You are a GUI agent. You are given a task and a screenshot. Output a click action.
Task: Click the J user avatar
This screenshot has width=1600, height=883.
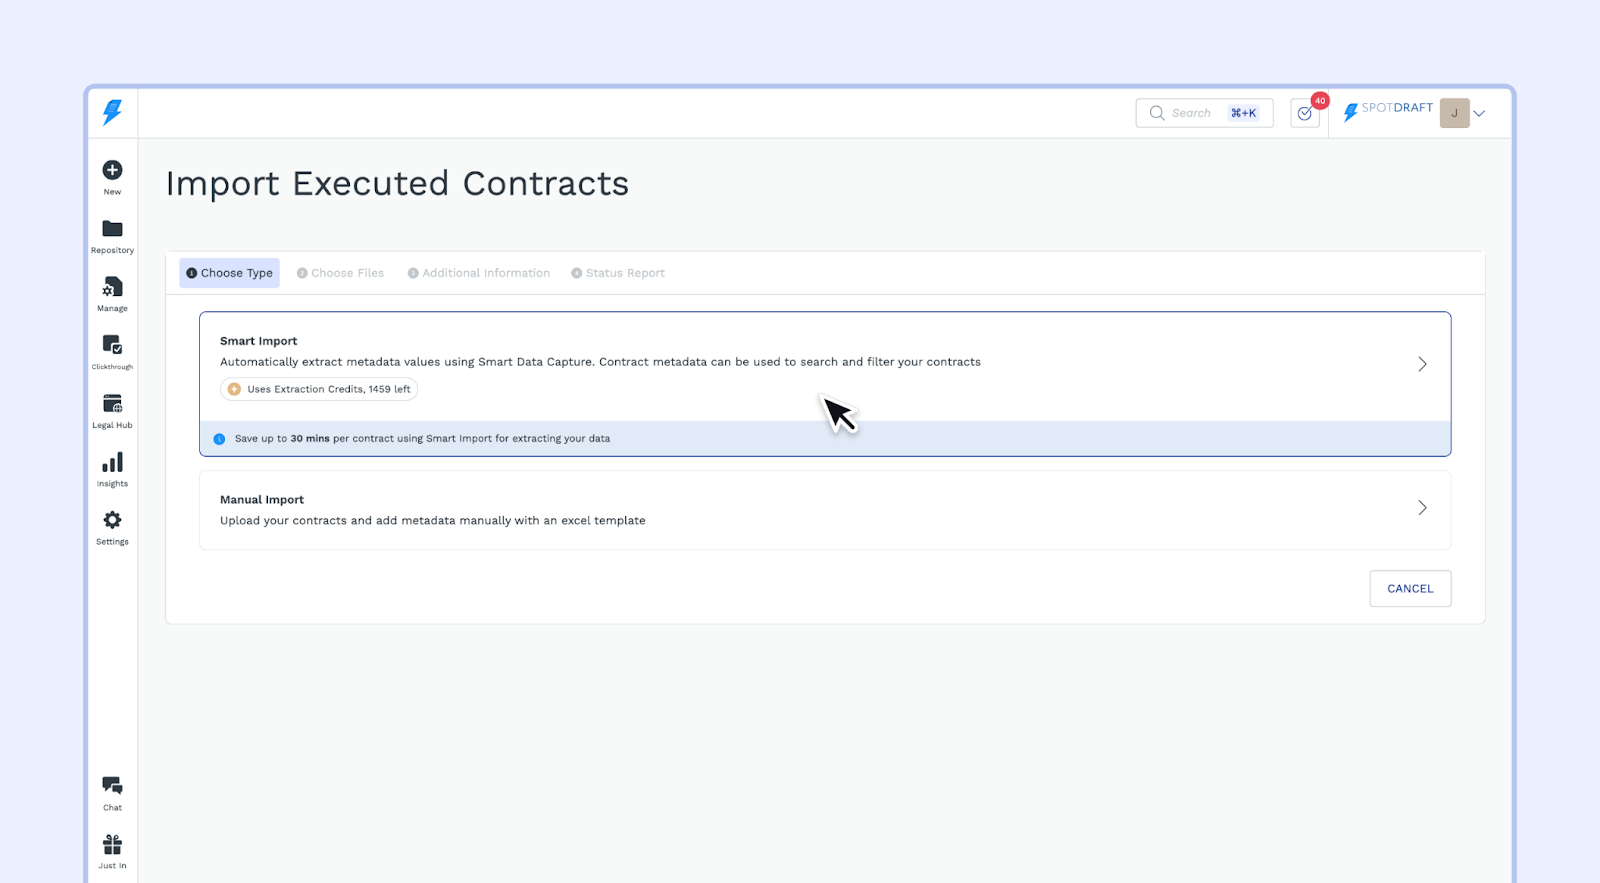pyautogui.click(x=1454, y=113)
